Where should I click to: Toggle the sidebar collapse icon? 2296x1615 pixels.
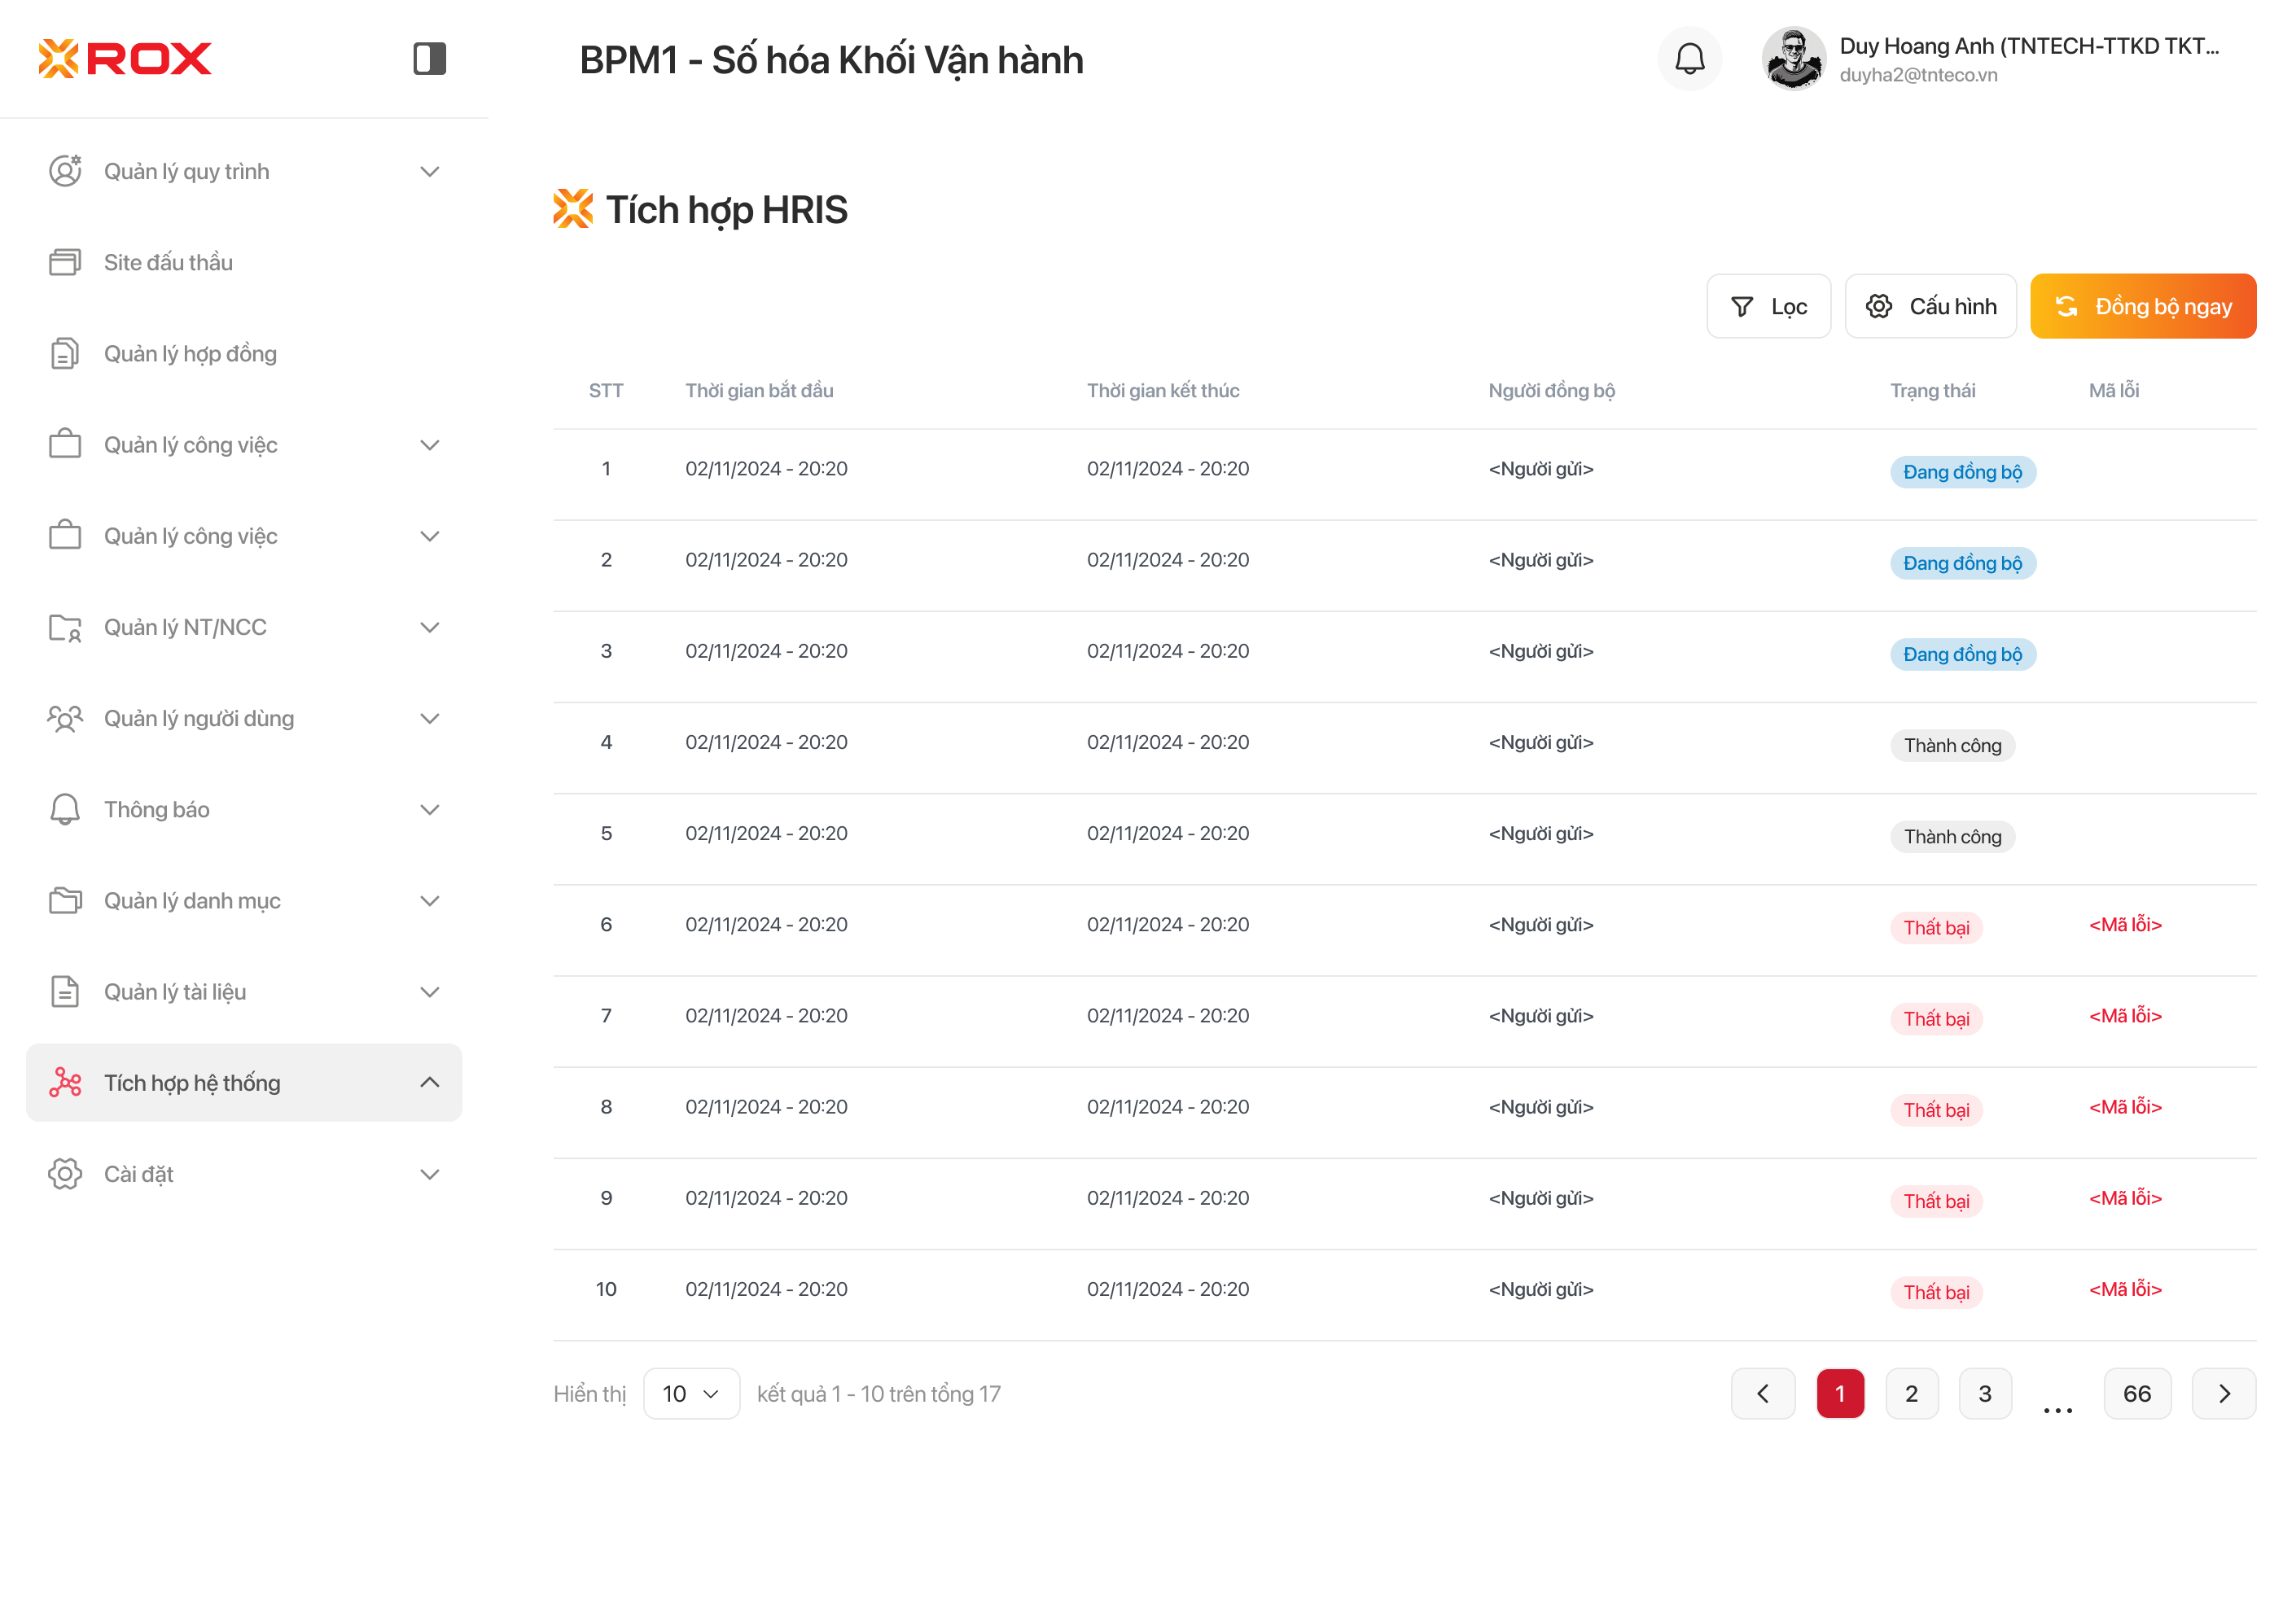[429, 58]
